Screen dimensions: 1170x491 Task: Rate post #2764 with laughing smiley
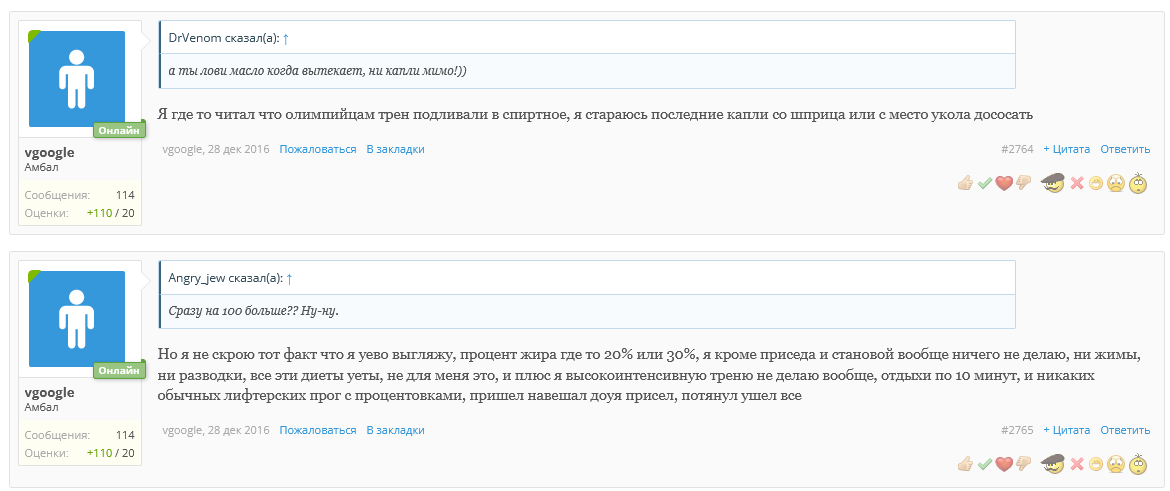pos(1095,183)
